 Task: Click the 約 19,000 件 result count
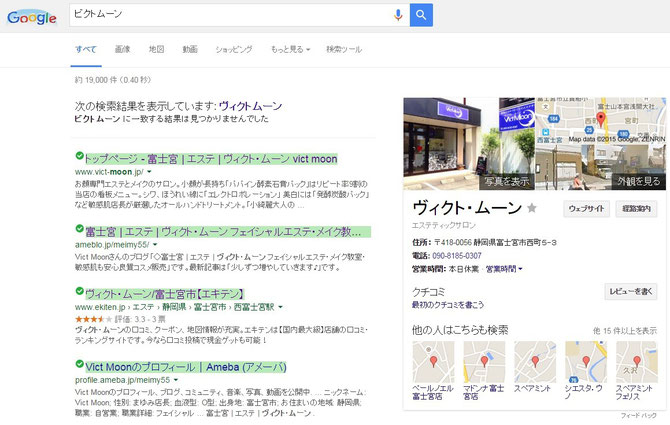pos(113,80)
